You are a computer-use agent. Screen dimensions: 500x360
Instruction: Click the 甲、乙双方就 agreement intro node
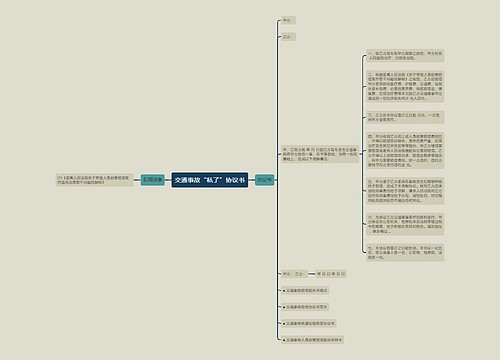click(x=320, y=154)
